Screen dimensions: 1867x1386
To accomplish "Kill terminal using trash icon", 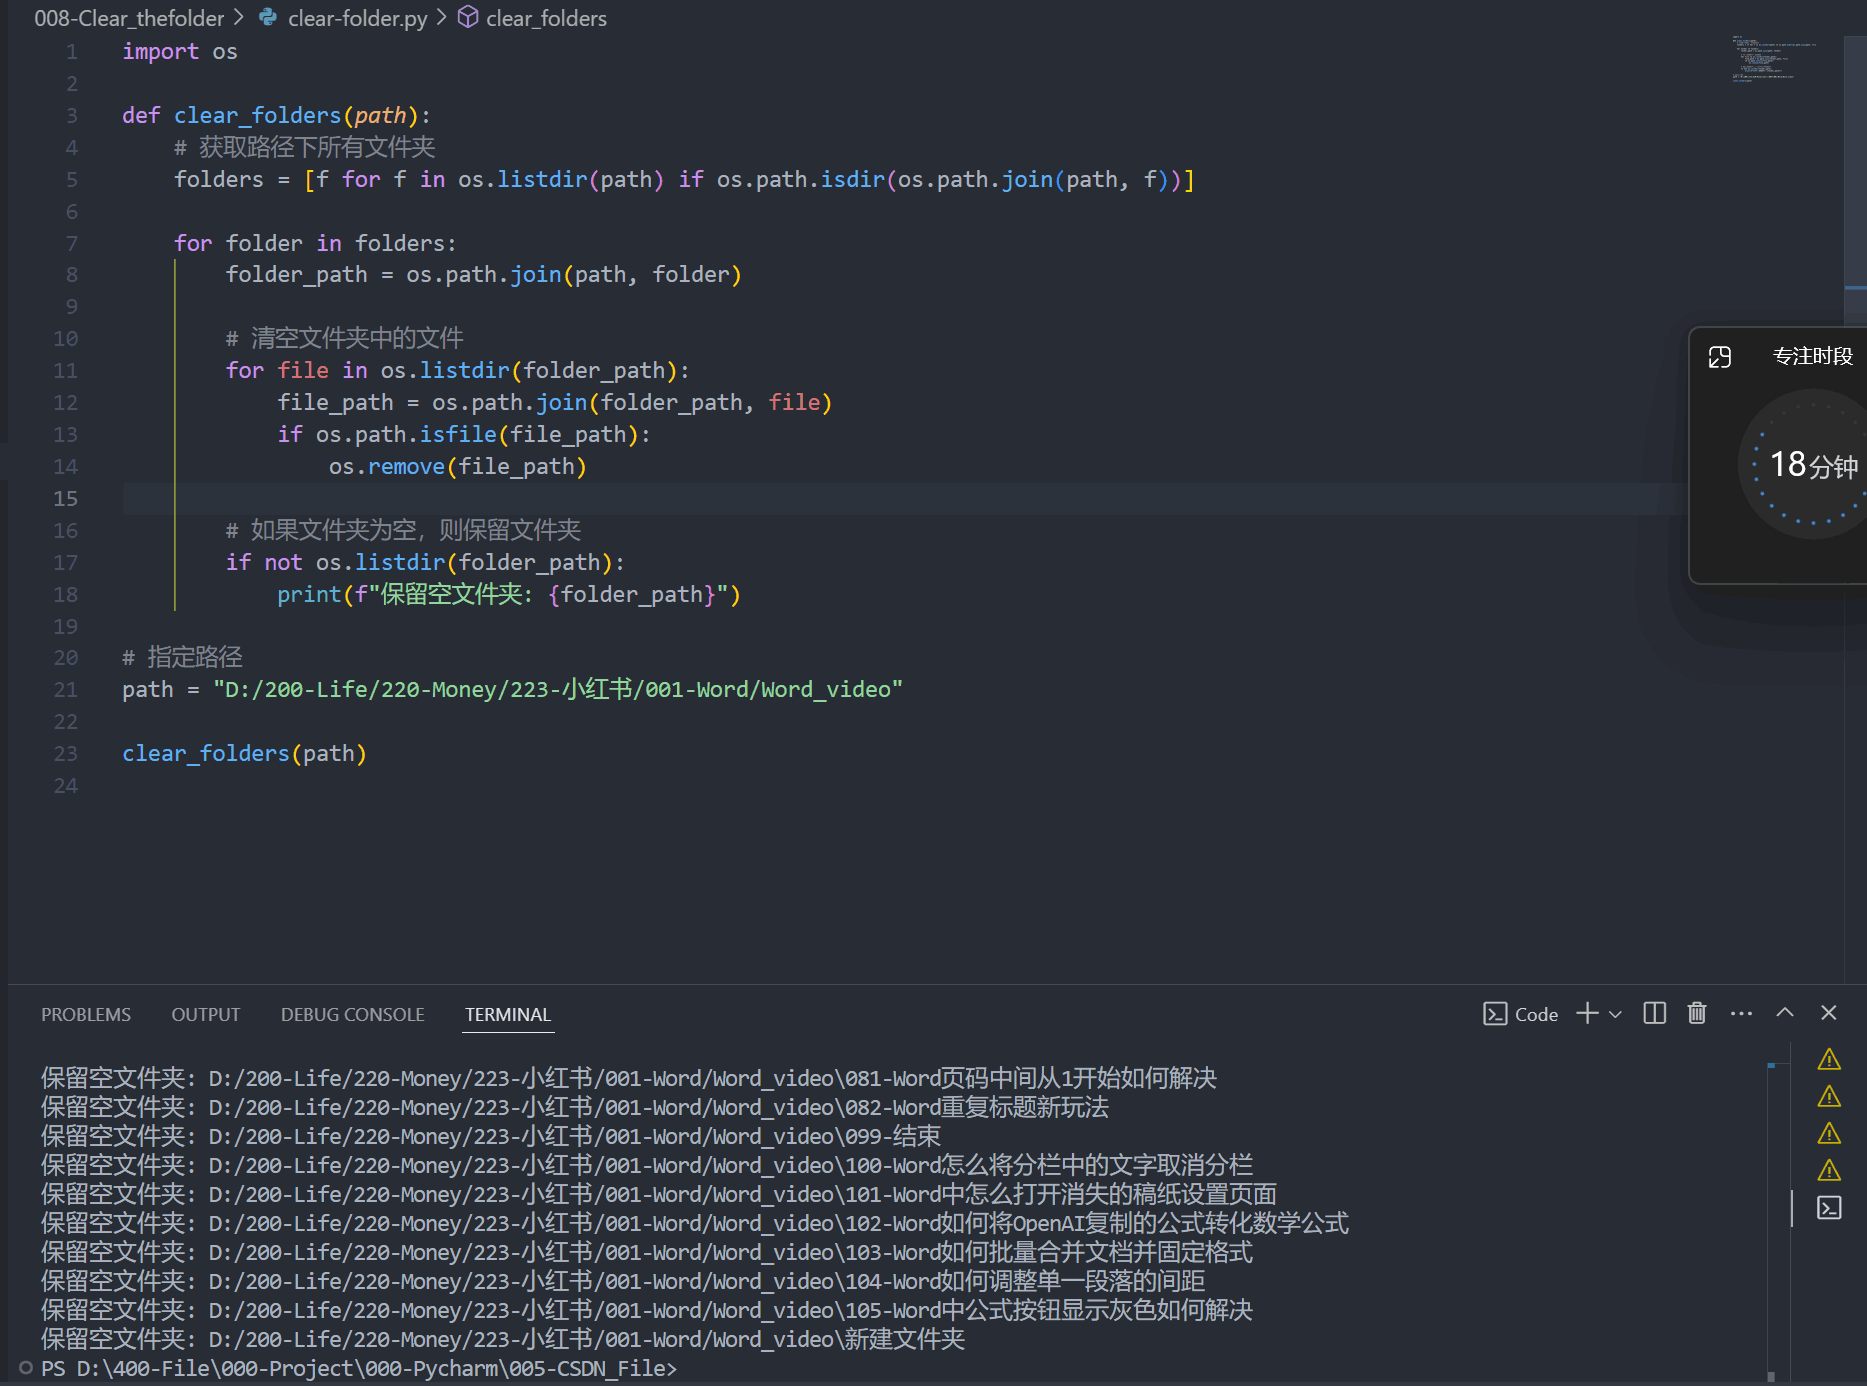I will point(1697,1014).
